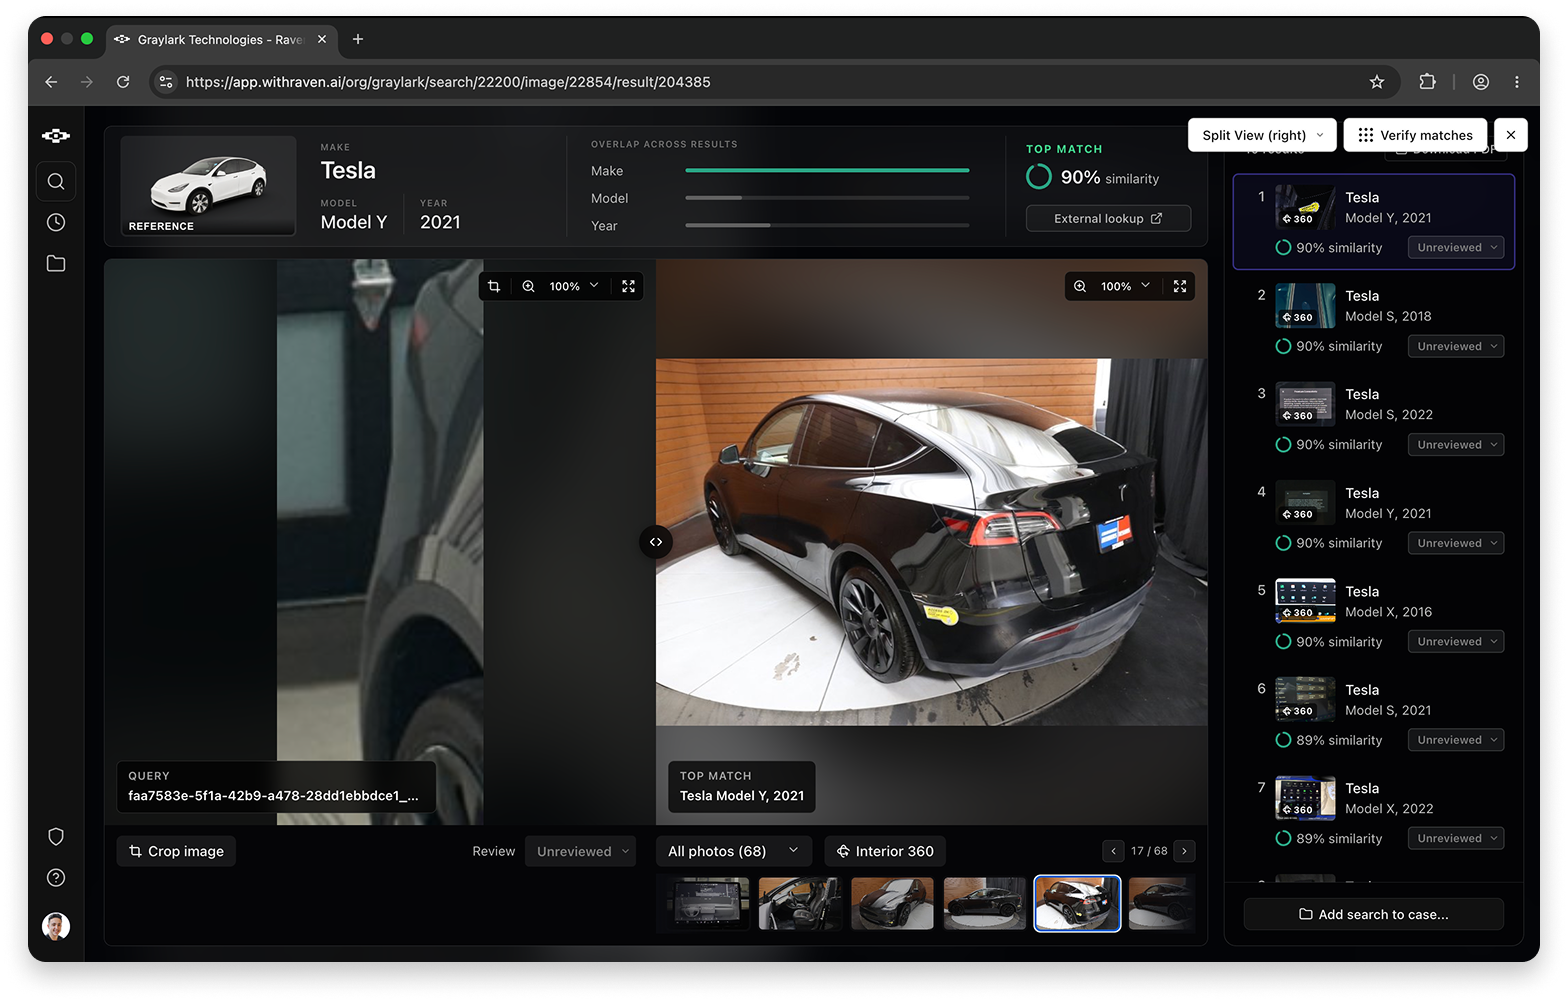Click the split view divider handle
The height and width of the screenshot is (1002, 1568).
pos(656,542)
